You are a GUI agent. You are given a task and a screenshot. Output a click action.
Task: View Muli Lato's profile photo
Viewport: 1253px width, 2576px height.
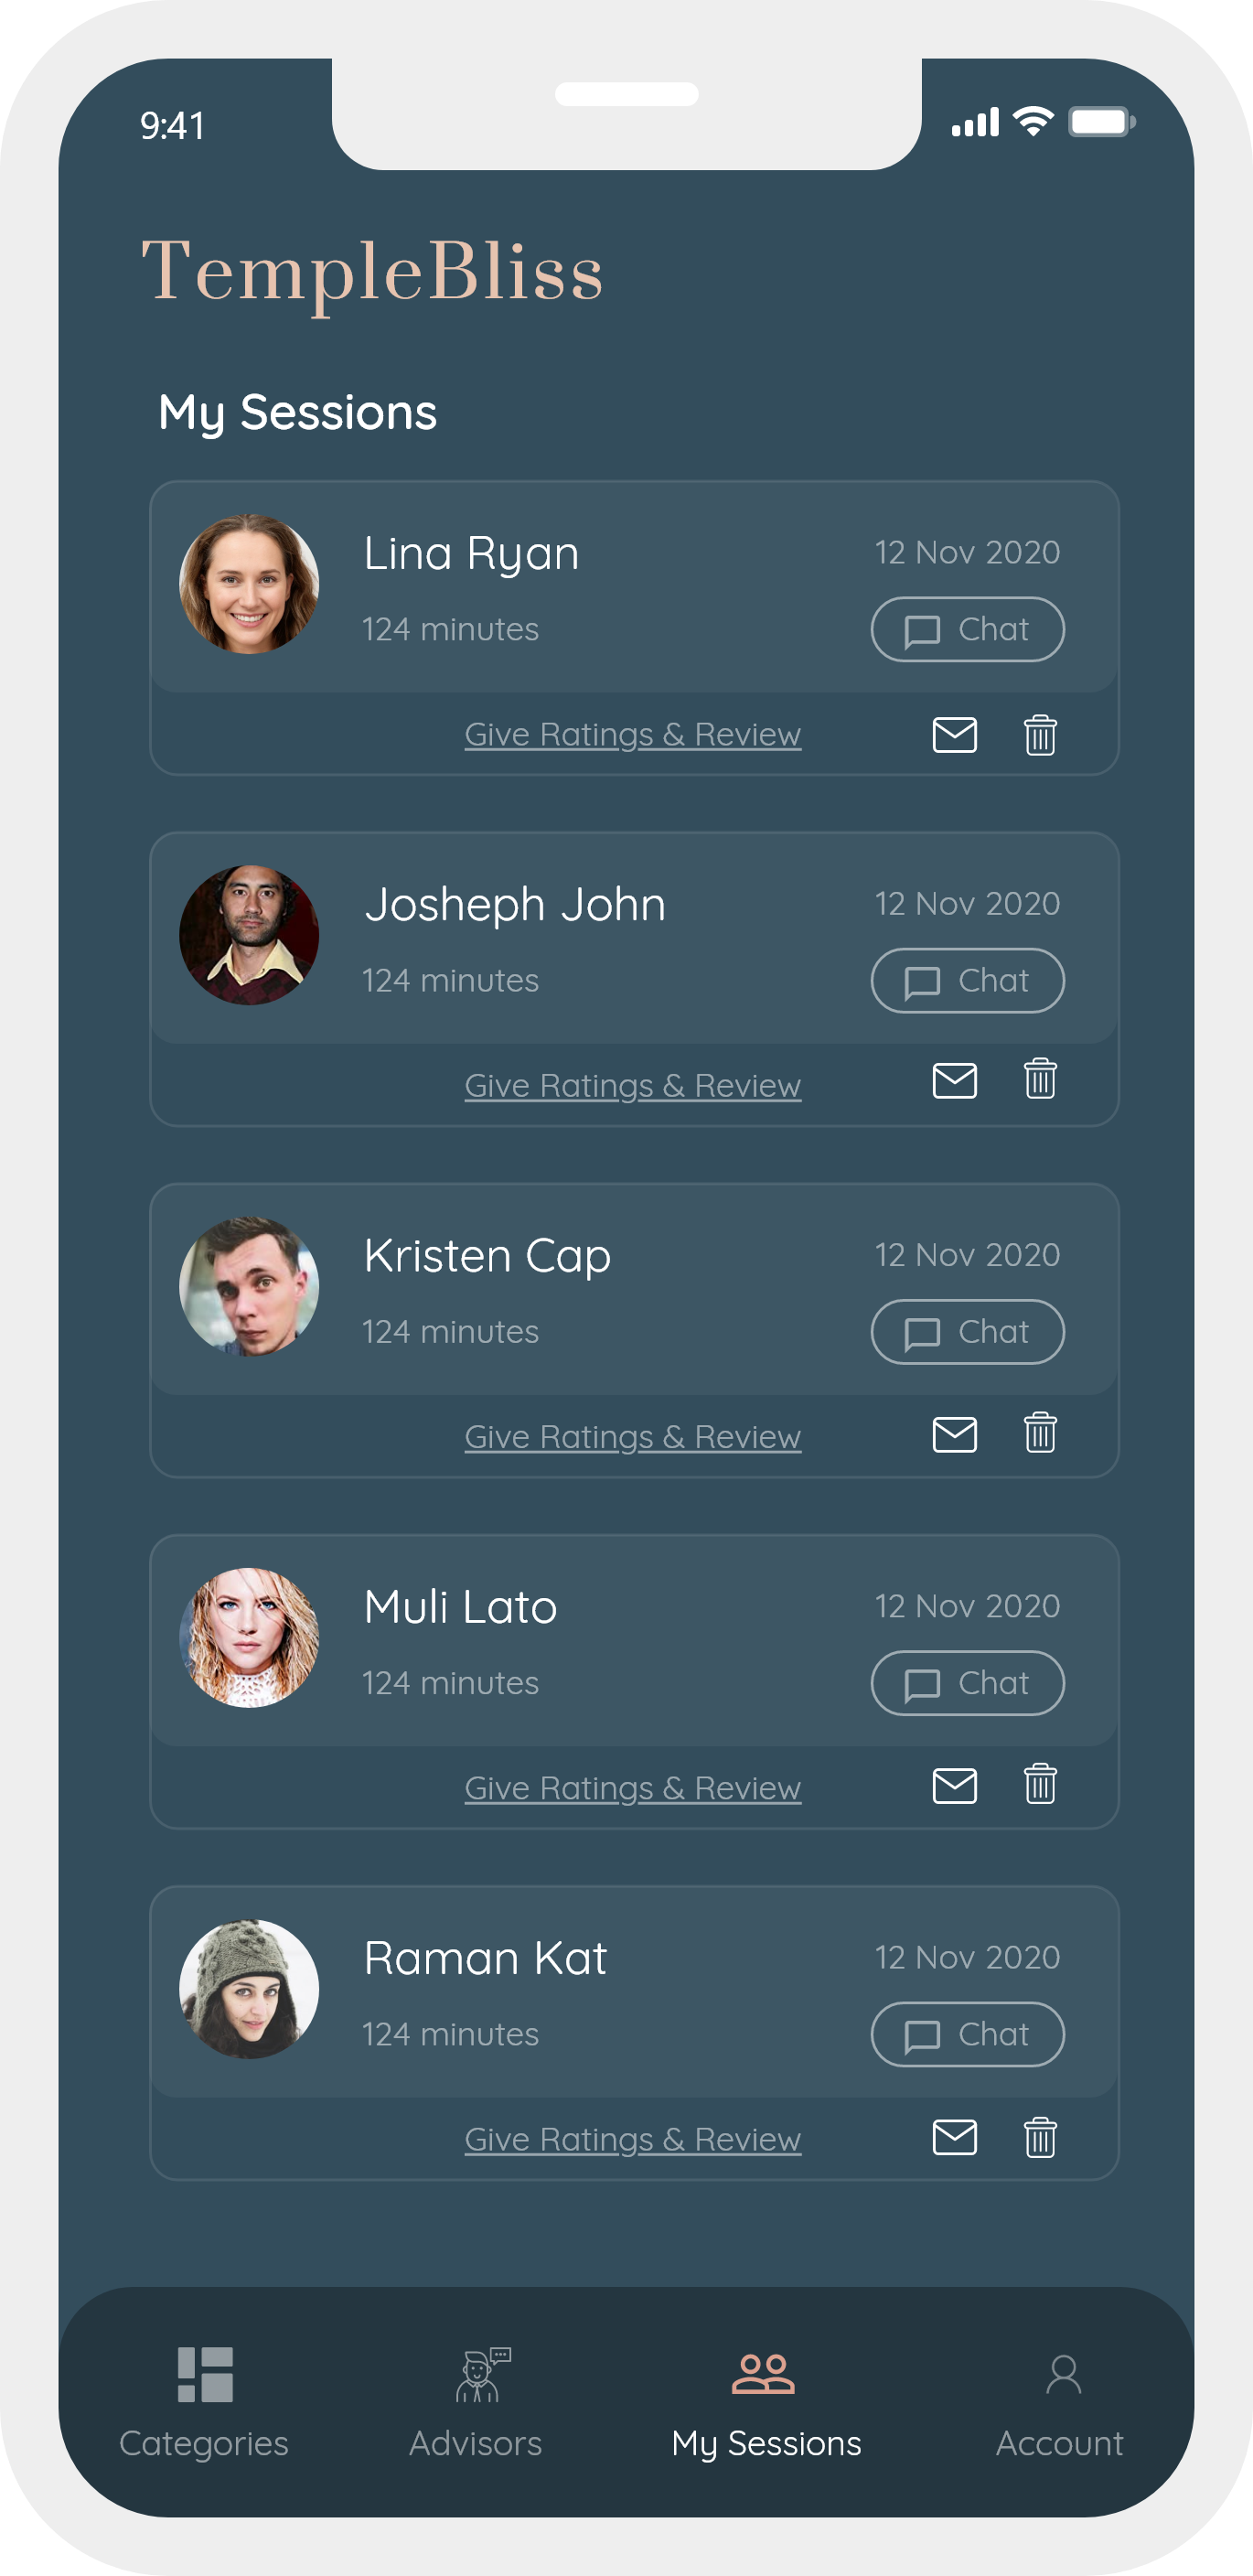pos(249,1637)
